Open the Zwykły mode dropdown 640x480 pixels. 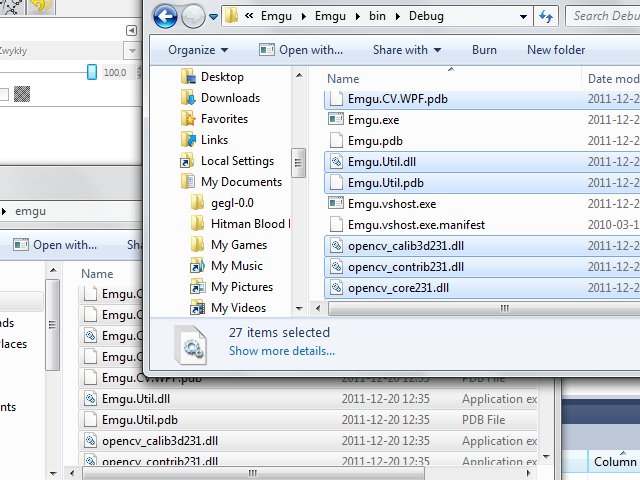[132, 51]
